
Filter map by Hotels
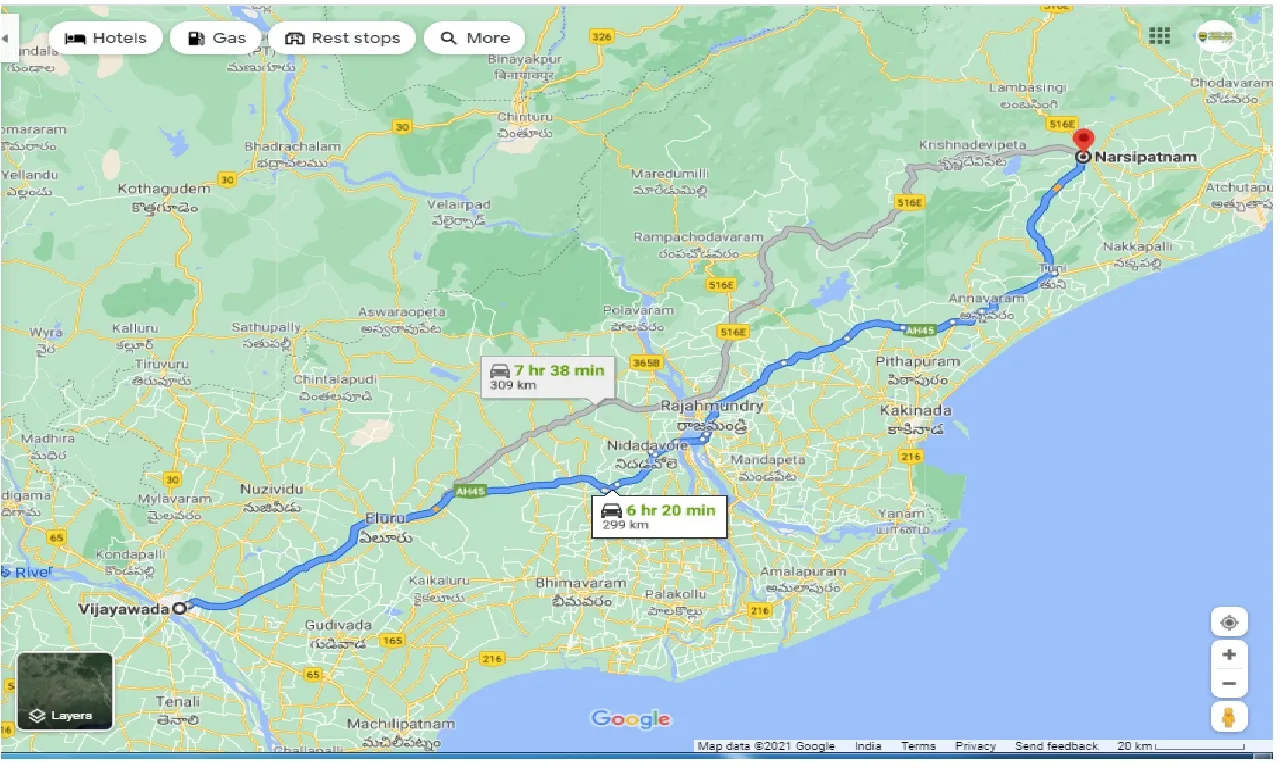[x=105, y=38]
